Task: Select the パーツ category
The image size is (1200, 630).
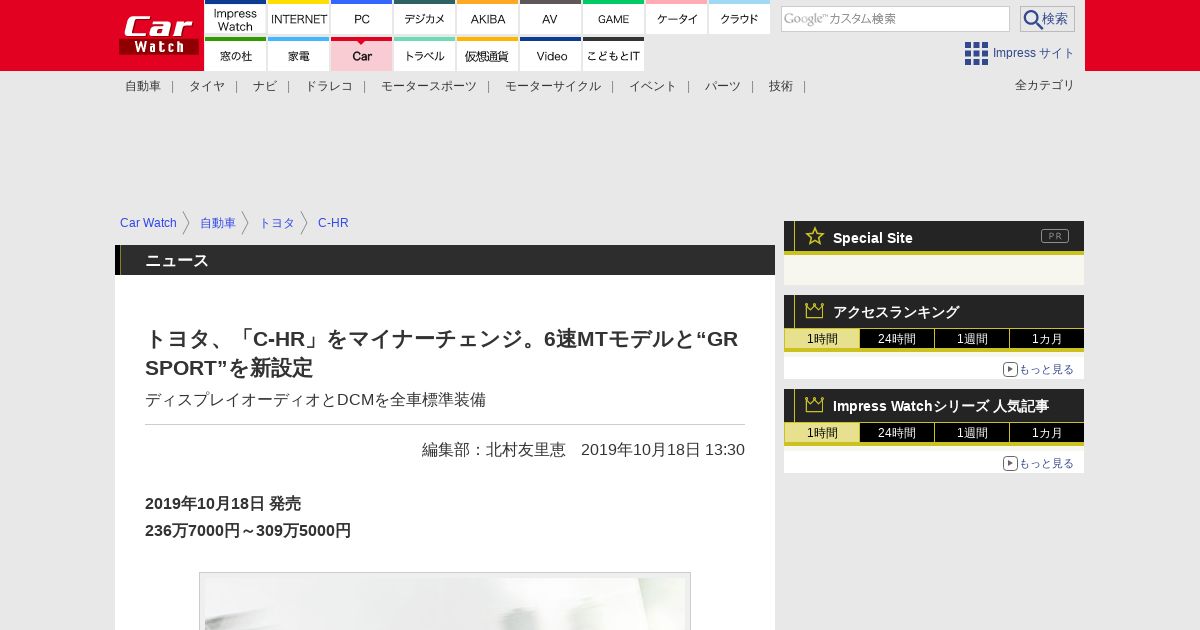Action: pyautogui.click(x=723, y=86)
